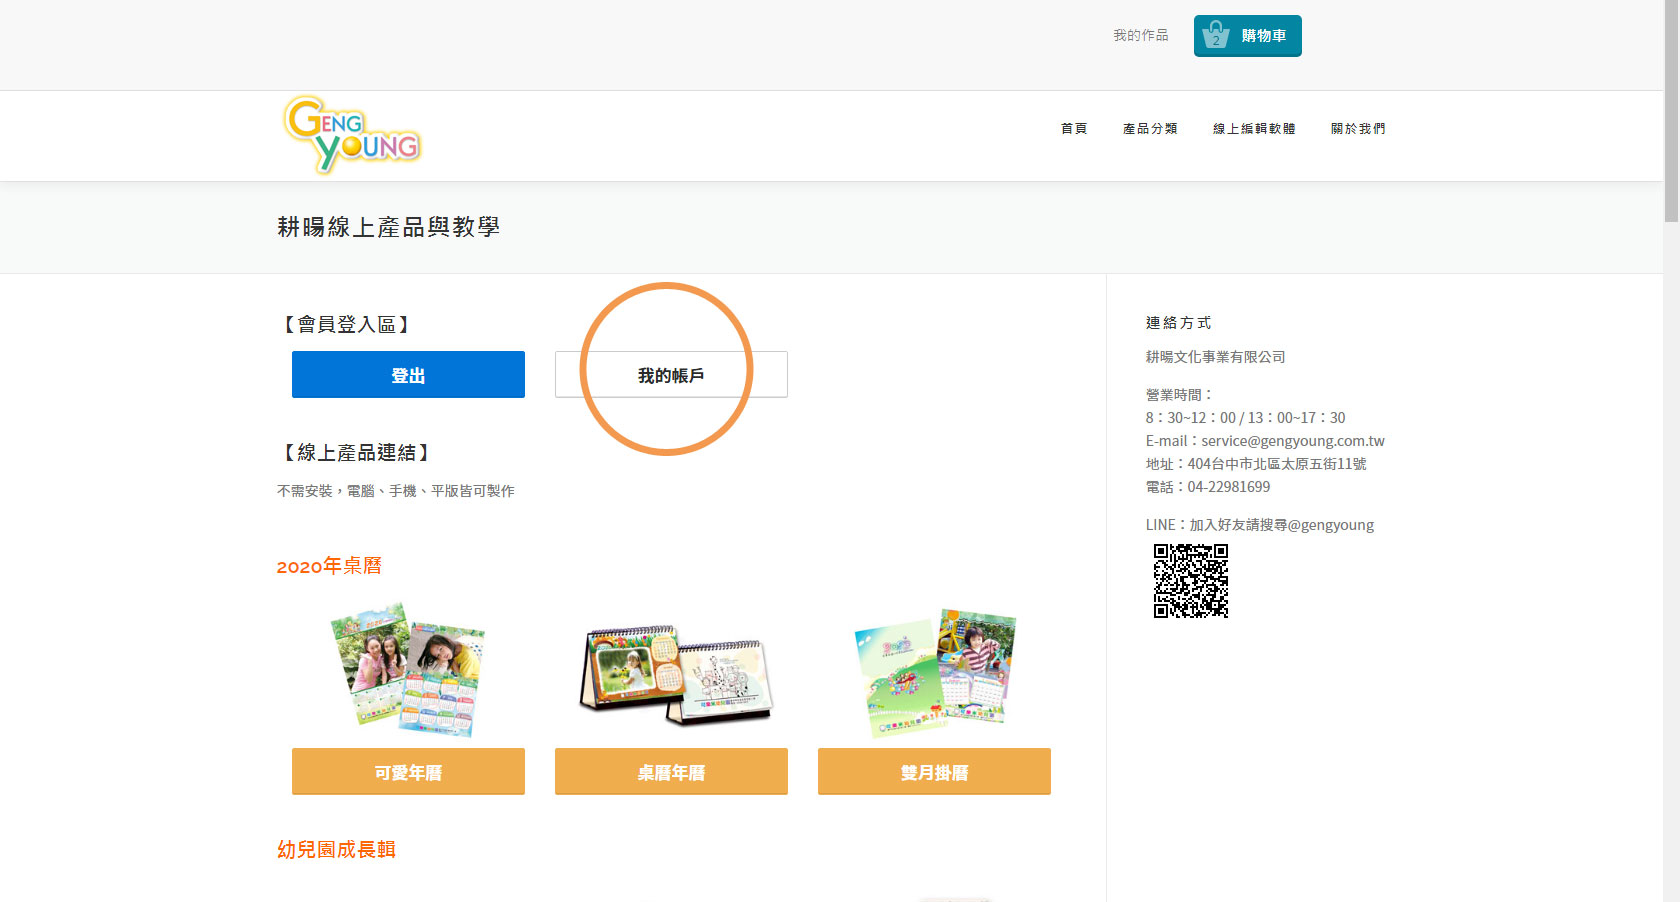The image size is (1680, 902).
Task: Click the 可愛年曆 orange button
Action: [408, 772]
